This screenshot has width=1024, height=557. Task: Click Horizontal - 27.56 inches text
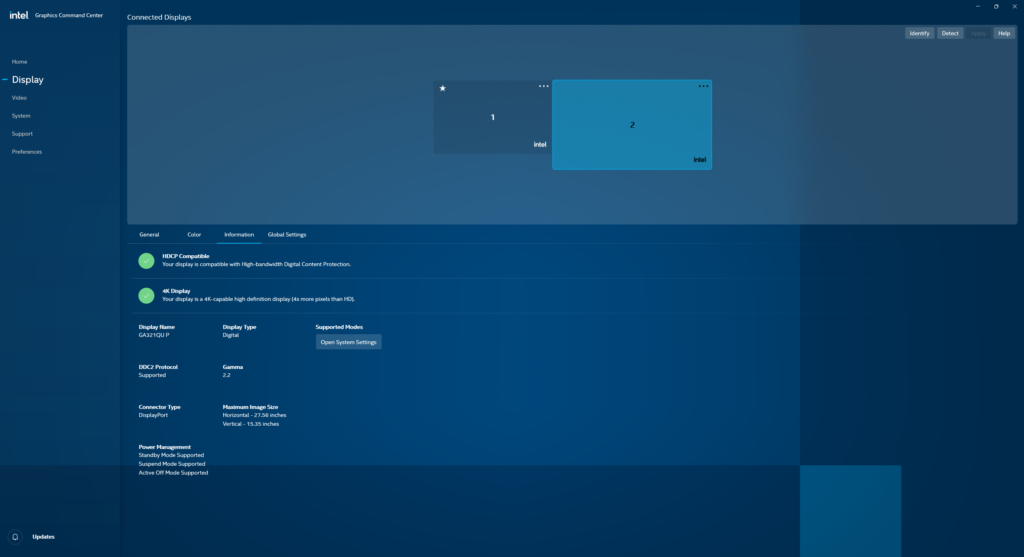coord(254,415)
